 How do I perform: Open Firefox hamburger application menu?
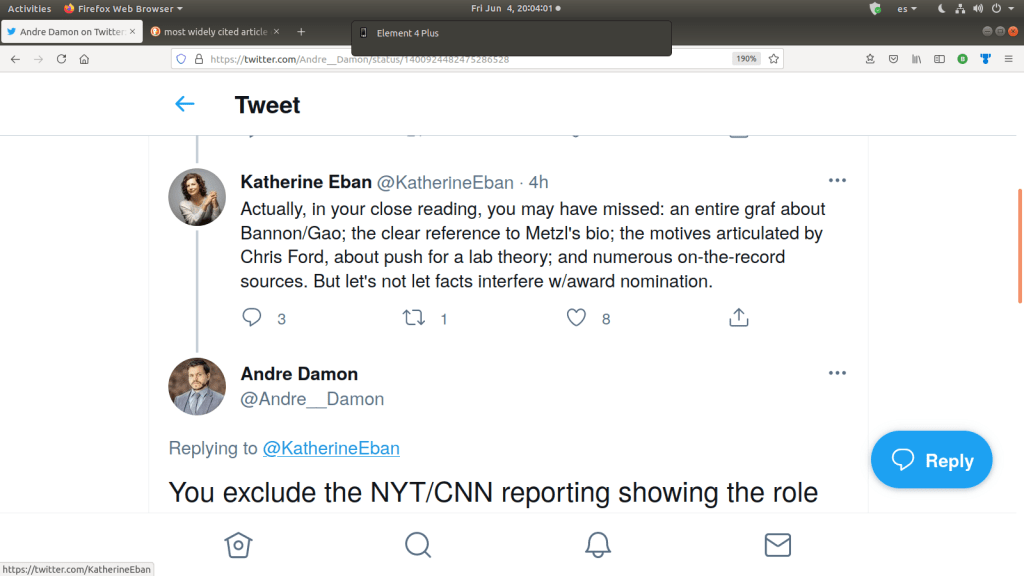pos(1007,59)
